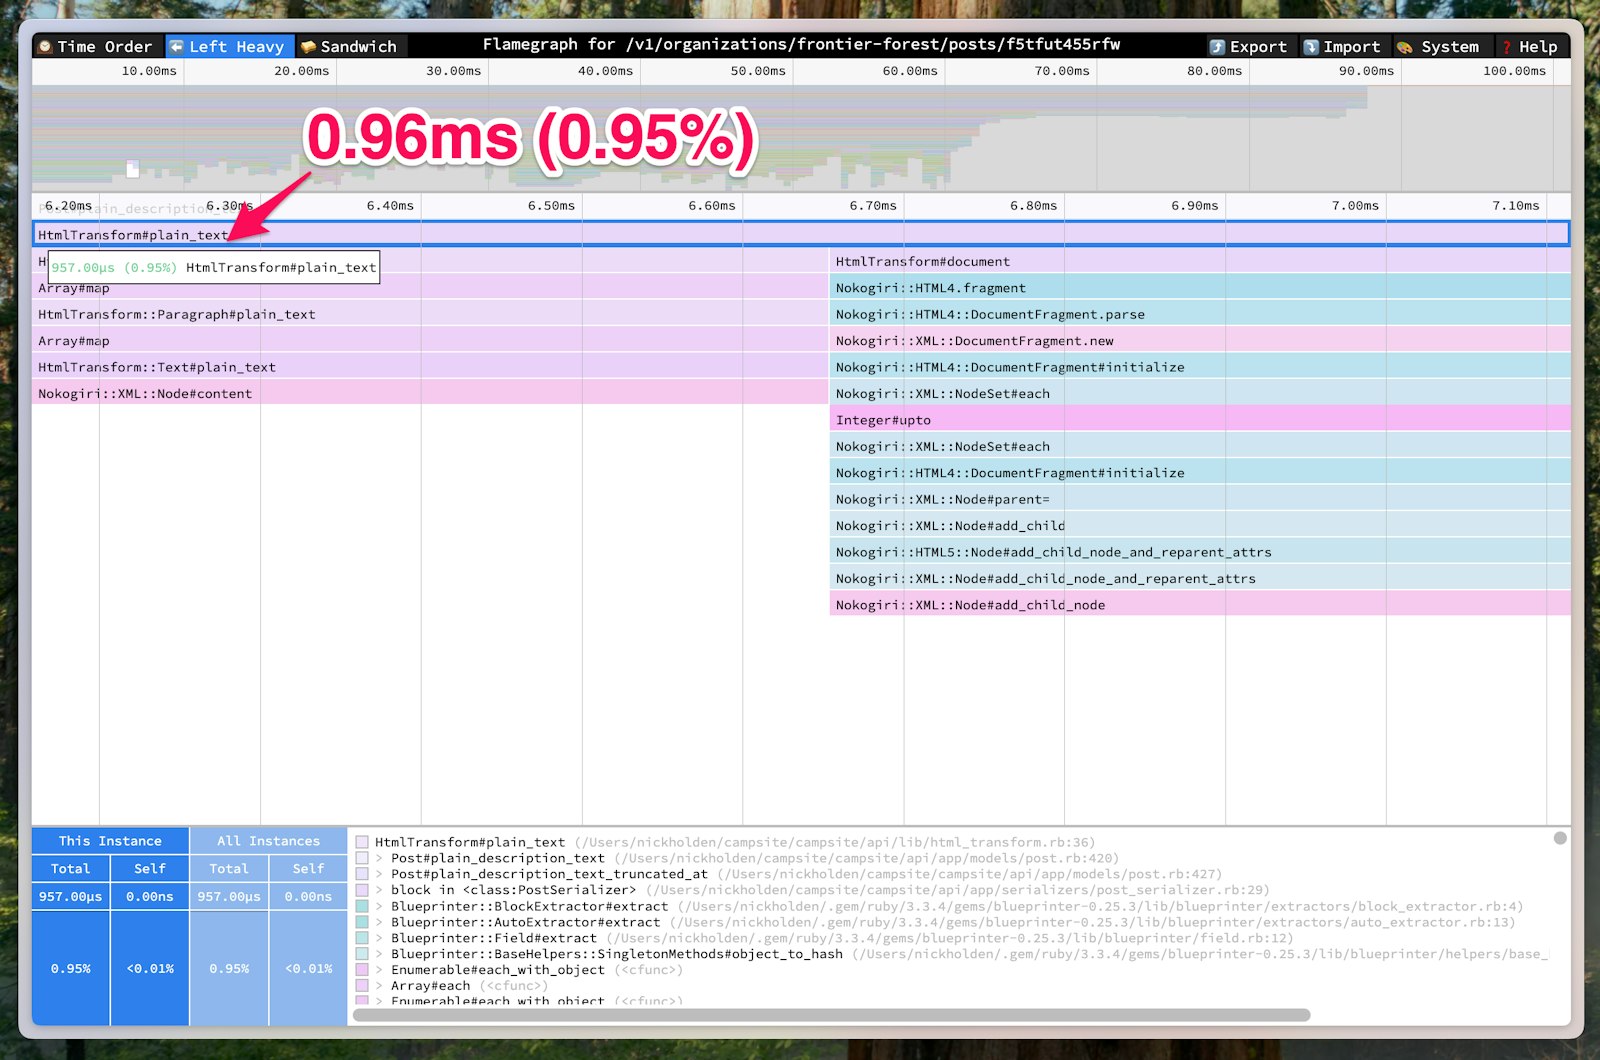Click the sandwich emoji on the Sandwich tab

310,45
